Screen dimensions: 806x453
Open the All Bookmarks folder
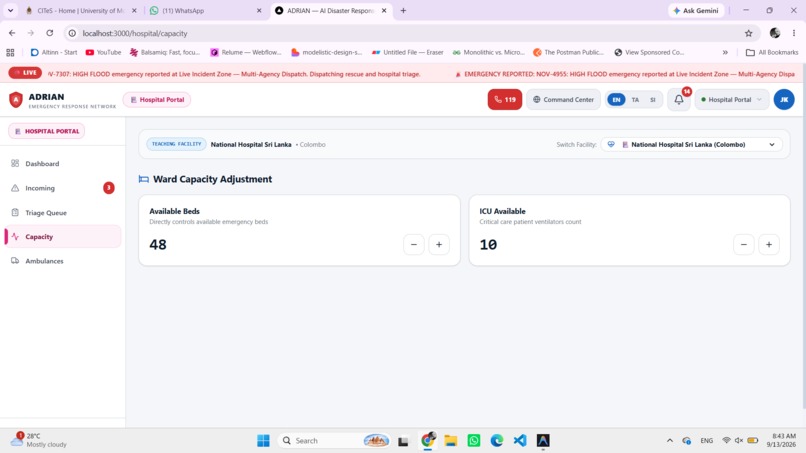tap(772, 52)
